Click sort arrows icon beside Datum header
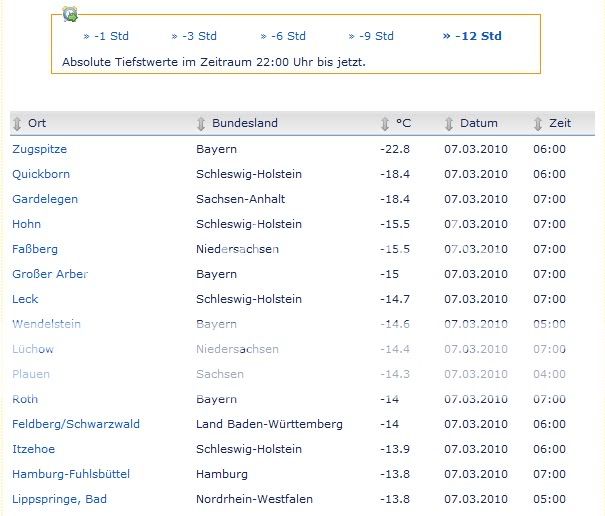This screenshot has width=605, height=516. point(449,124)
